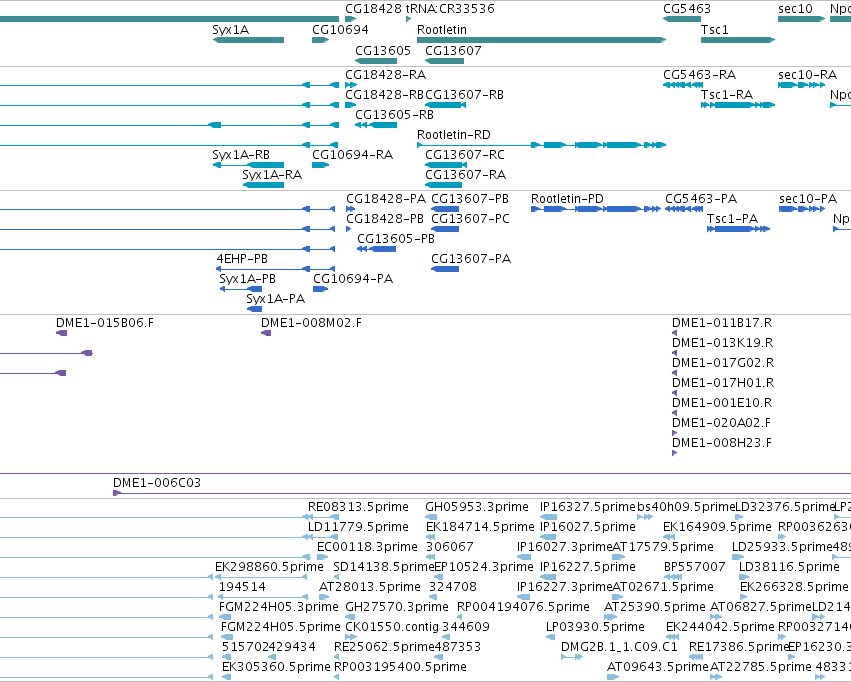The width and height of the screenshot is (851, 682).
Task: Click protein CG18428-PB label
Action: pos(385,219)
